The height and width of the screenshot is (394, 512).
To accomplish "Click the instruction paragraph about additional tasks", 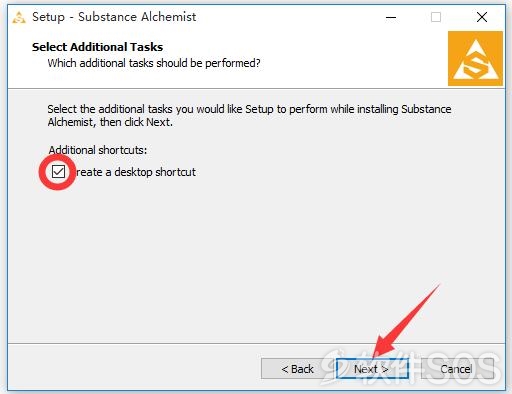I will 249,115.
